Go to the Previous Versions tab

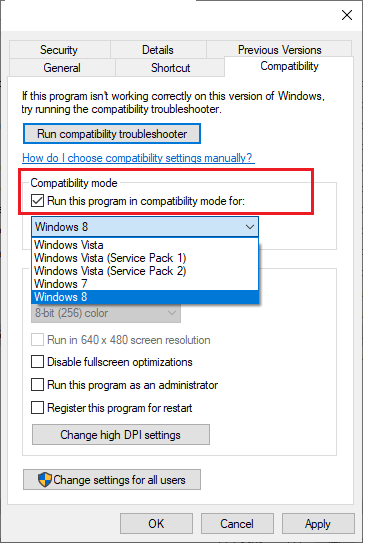pyautogui.click(x=279, y=50)
